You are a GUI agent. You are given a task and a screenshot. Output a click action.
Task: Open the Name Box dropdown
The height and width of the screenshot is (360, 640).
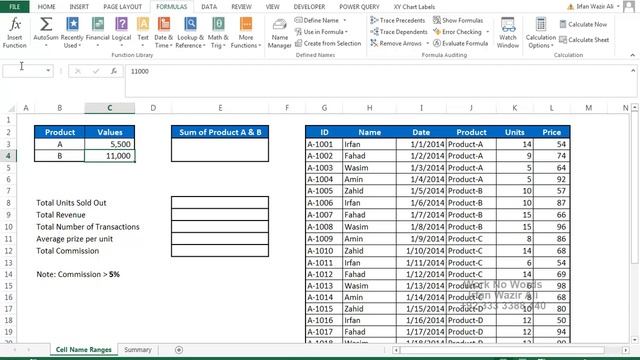(x=48, y=71)
